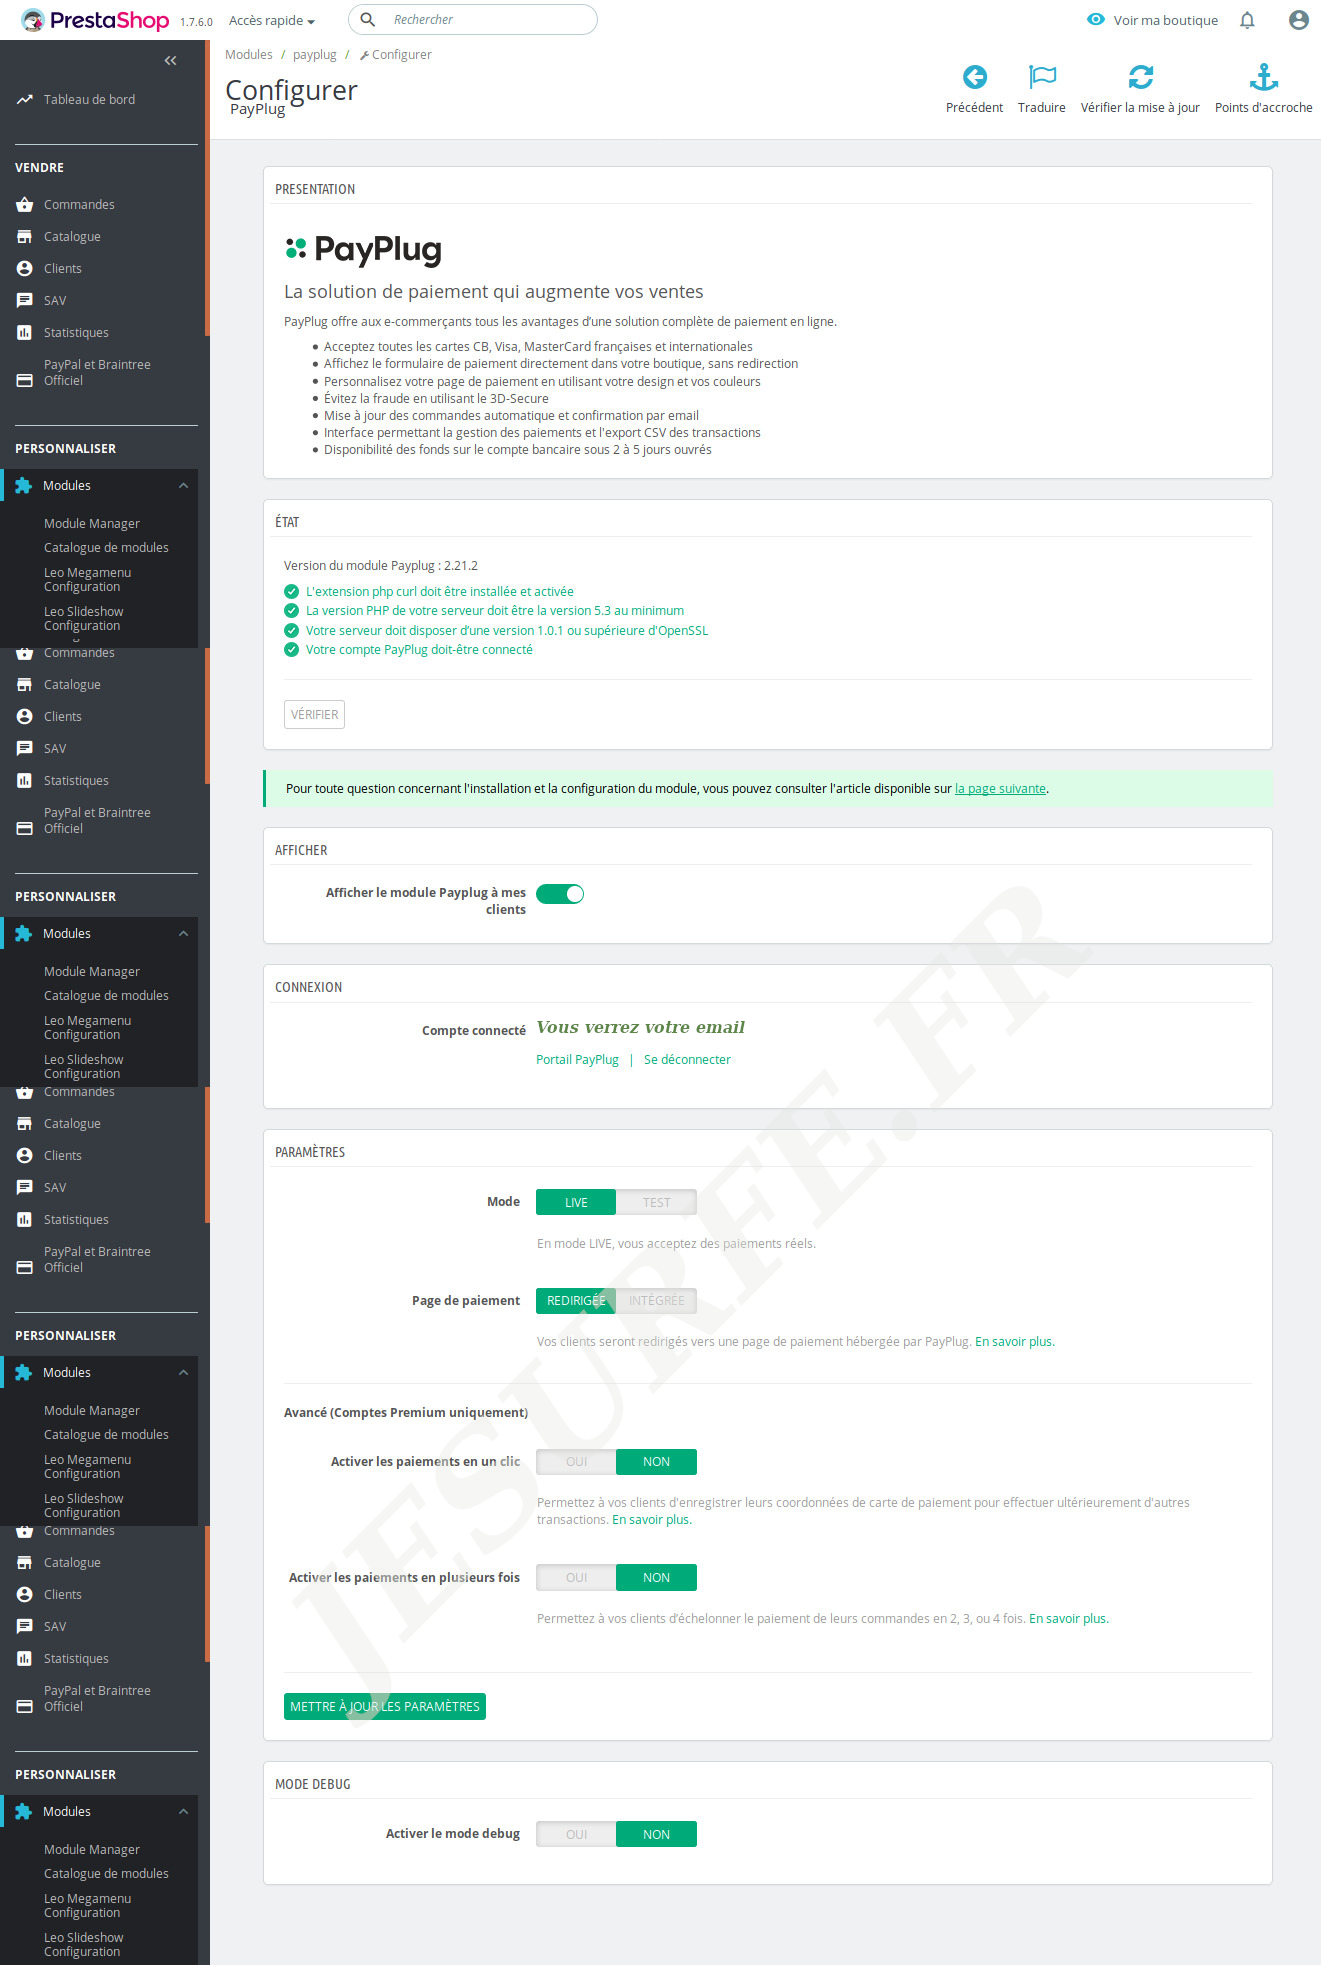
Task: Switch Mode to TEST
Action: [x=656, y=1202]
